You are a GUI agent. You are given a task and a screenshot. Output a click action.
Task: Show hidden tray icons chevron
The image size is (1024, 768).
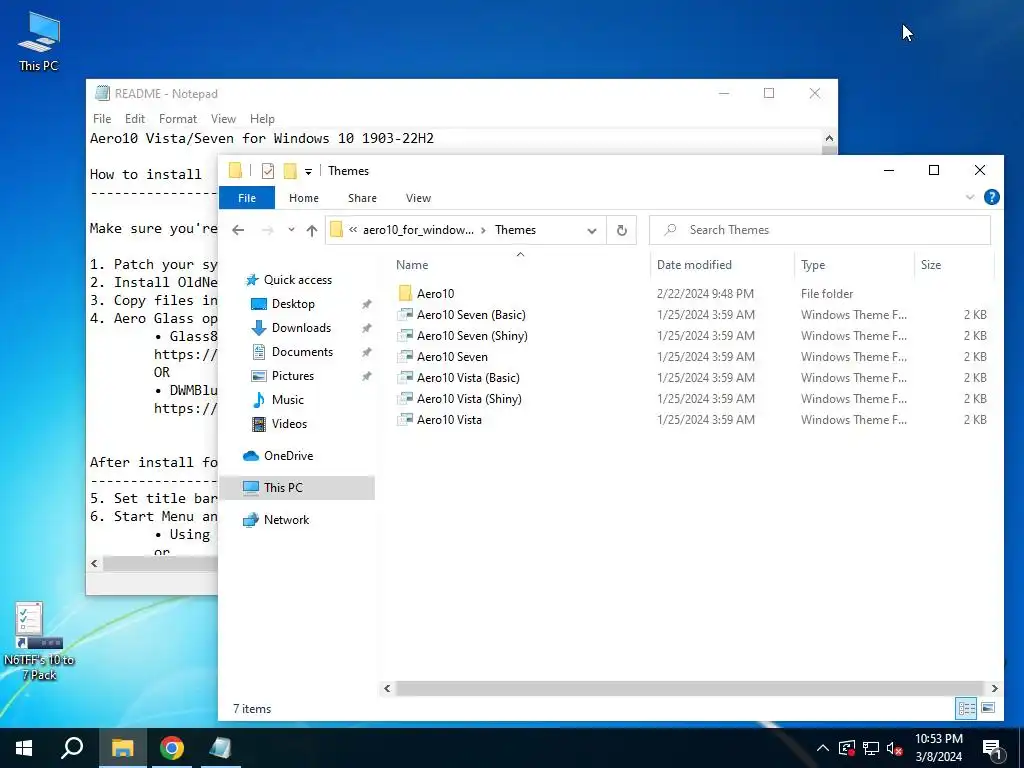[x=823, y=748]
